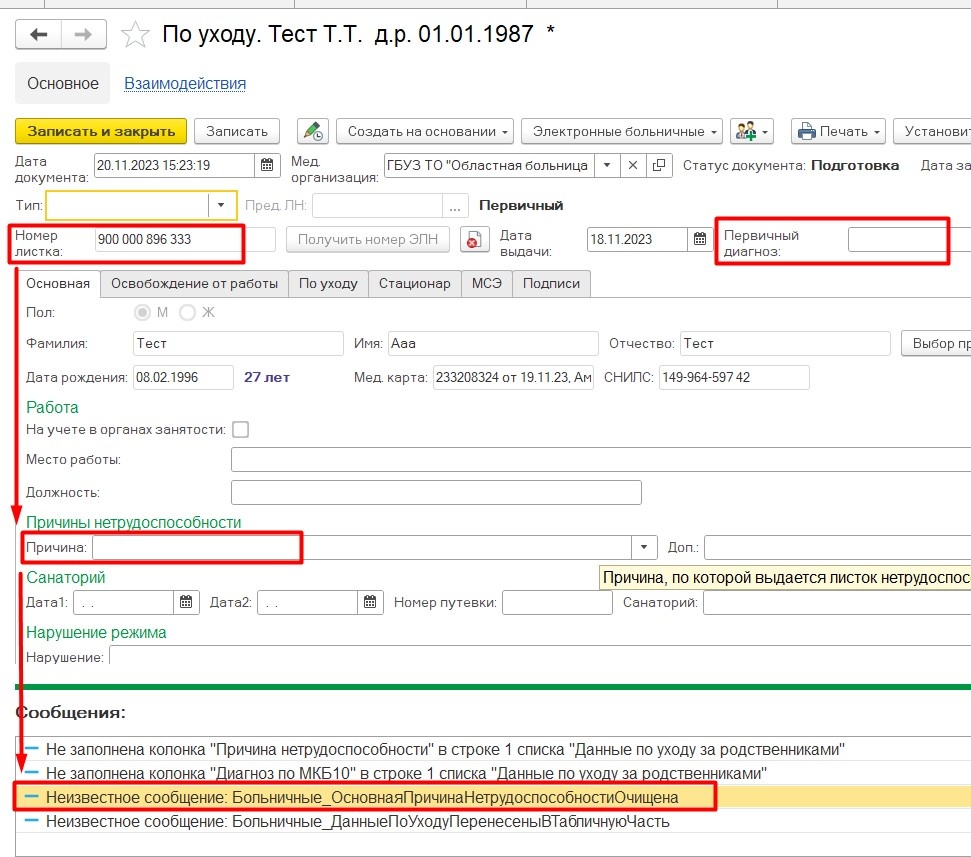Click red document icon beside Получить номер ЭЛН
The image size is (971, 857).
click(x=476, y=239)
